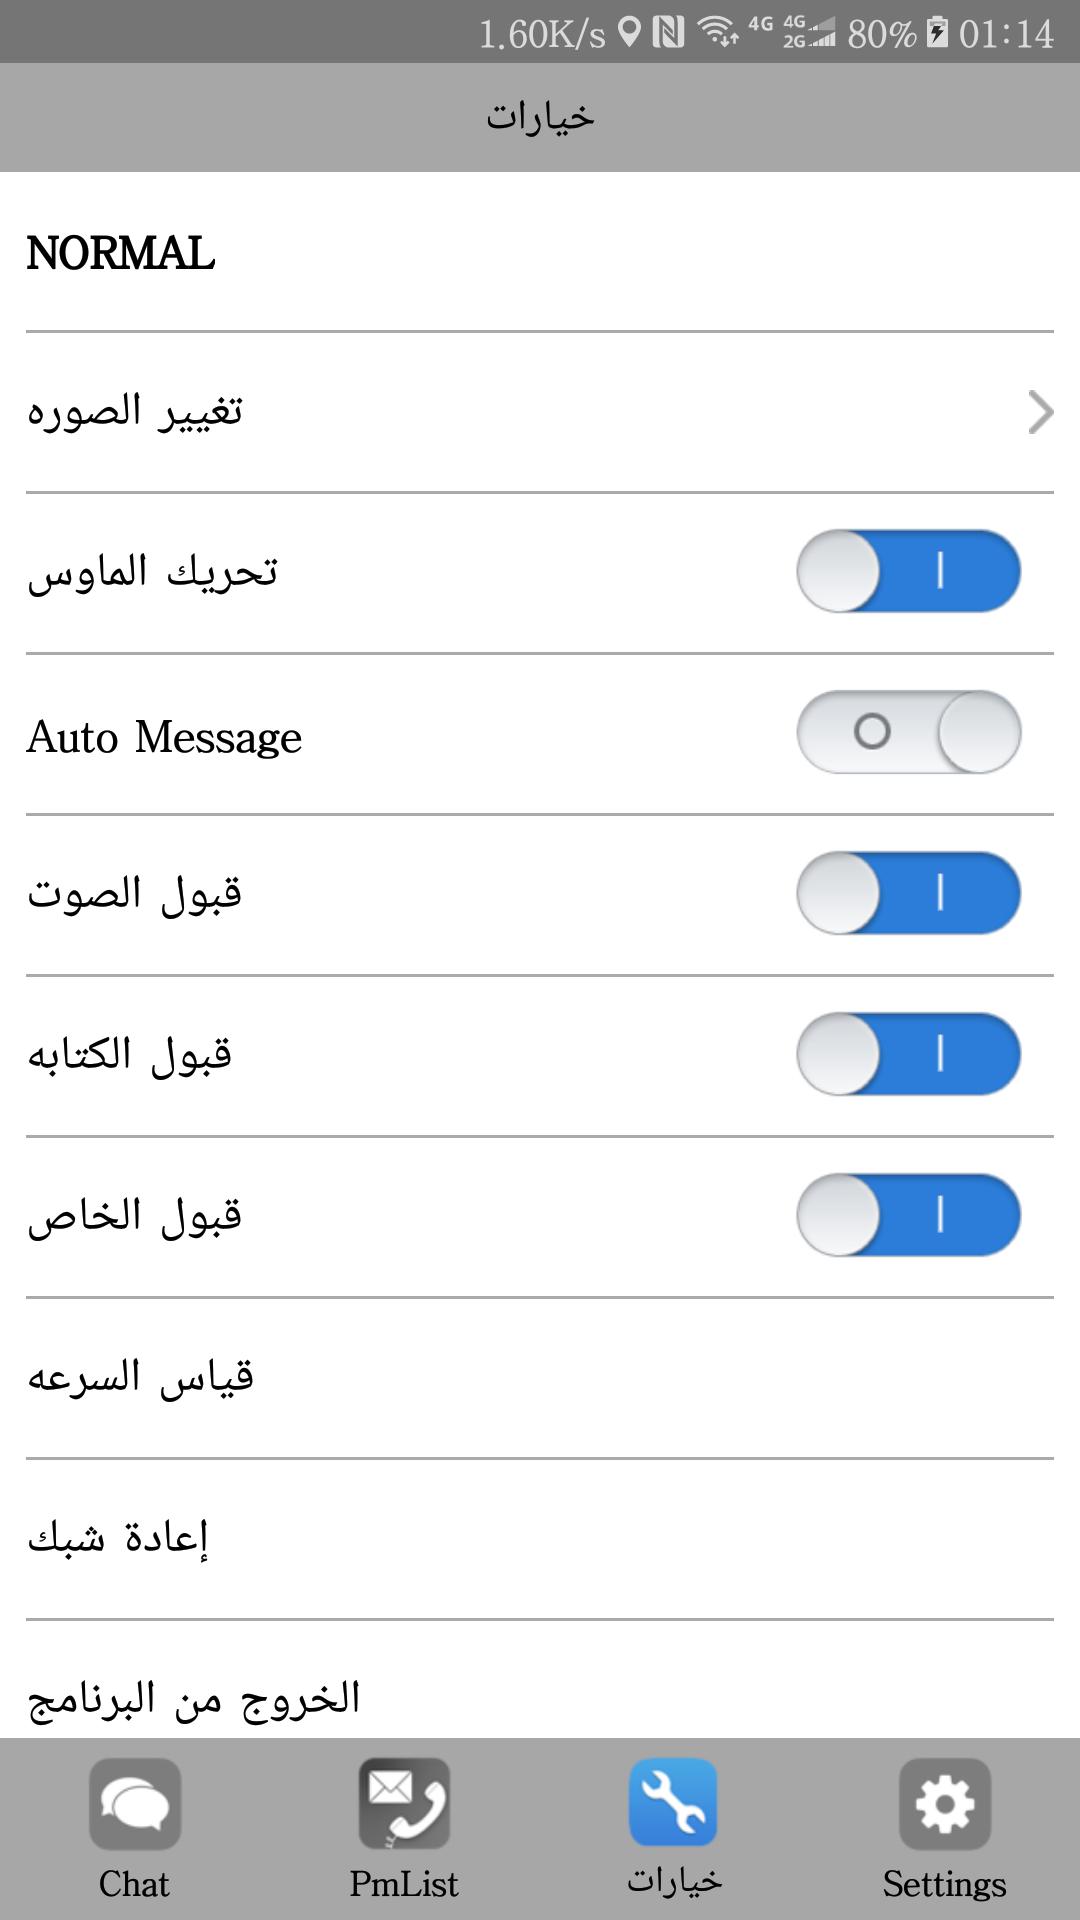Open the تغيير الصوره row
The image size is (1080, 1920).
(540, 412)
